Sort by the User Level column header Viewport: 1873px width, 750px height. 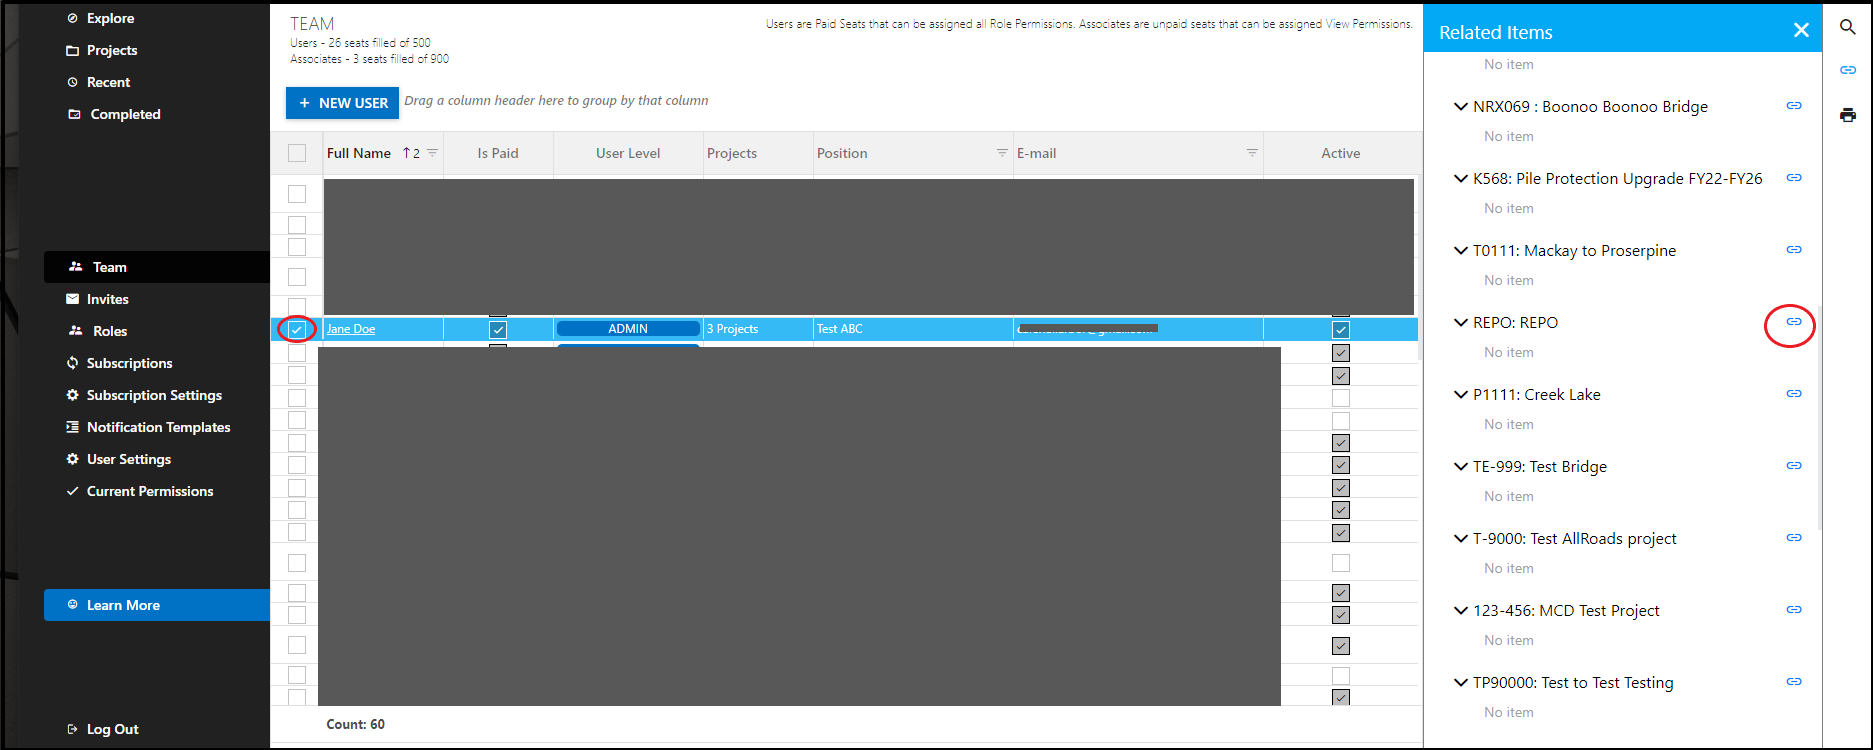(x=628, y=153)
